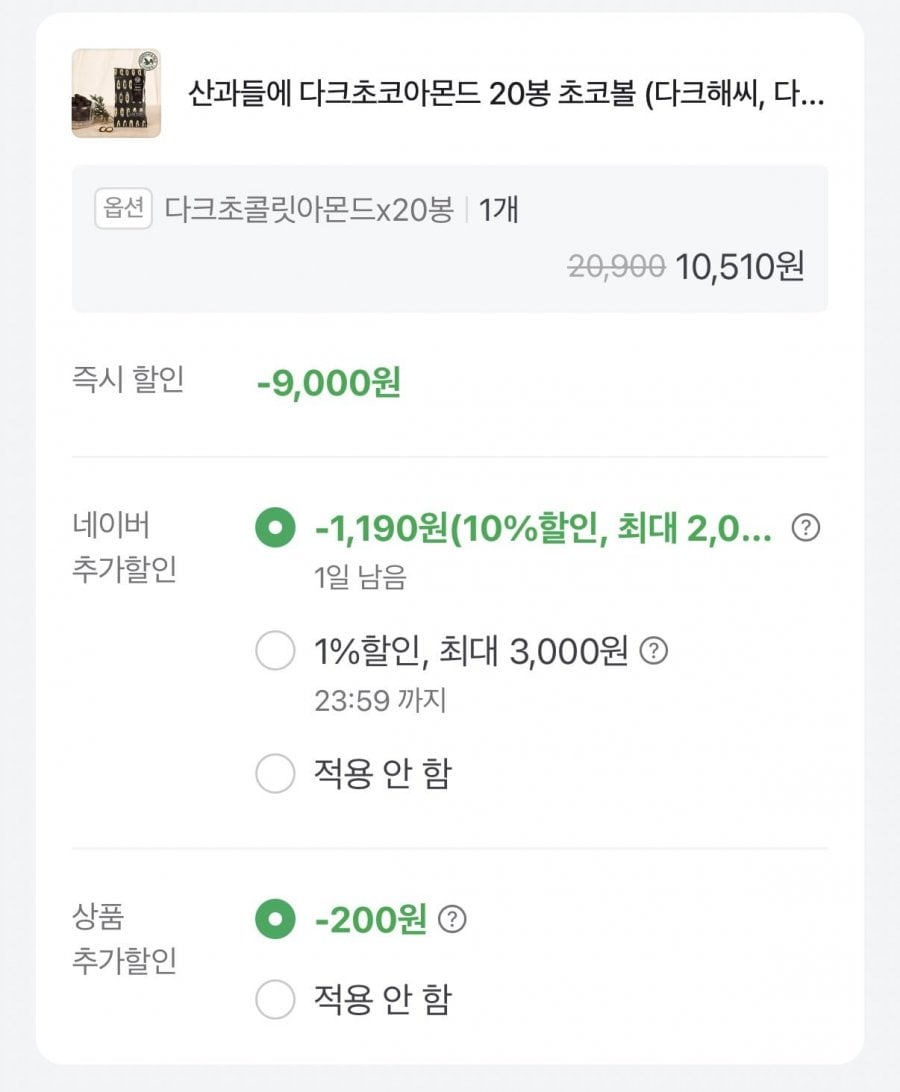Click the discounted price 10,510원

[x=739, y=266]
